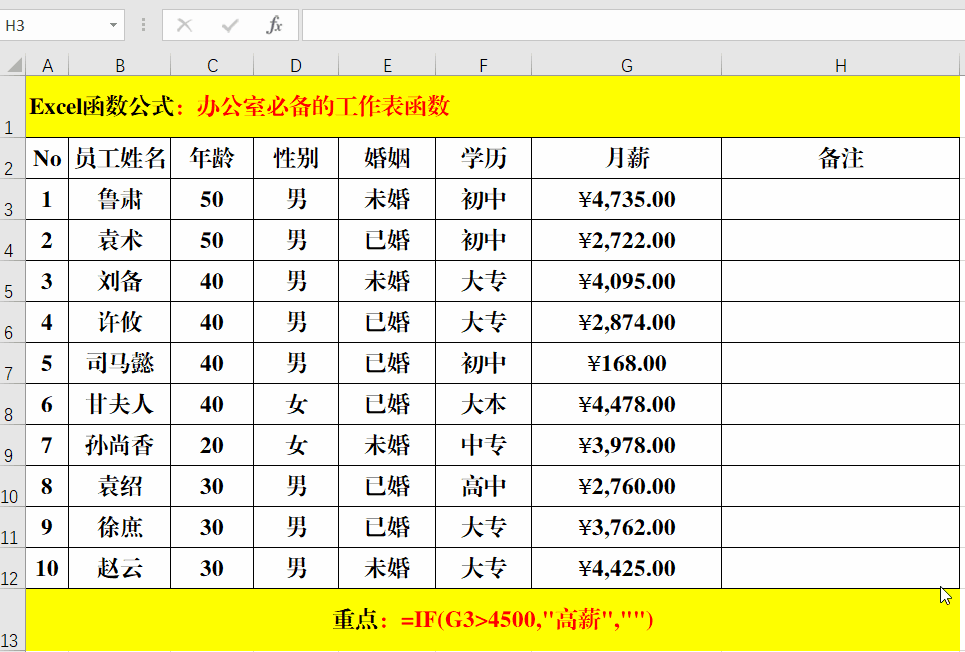Image resolution: width=965 pixels, height=652 pixels.
Task: Click the '中专' education cell
Action: [x=484, y=445]
